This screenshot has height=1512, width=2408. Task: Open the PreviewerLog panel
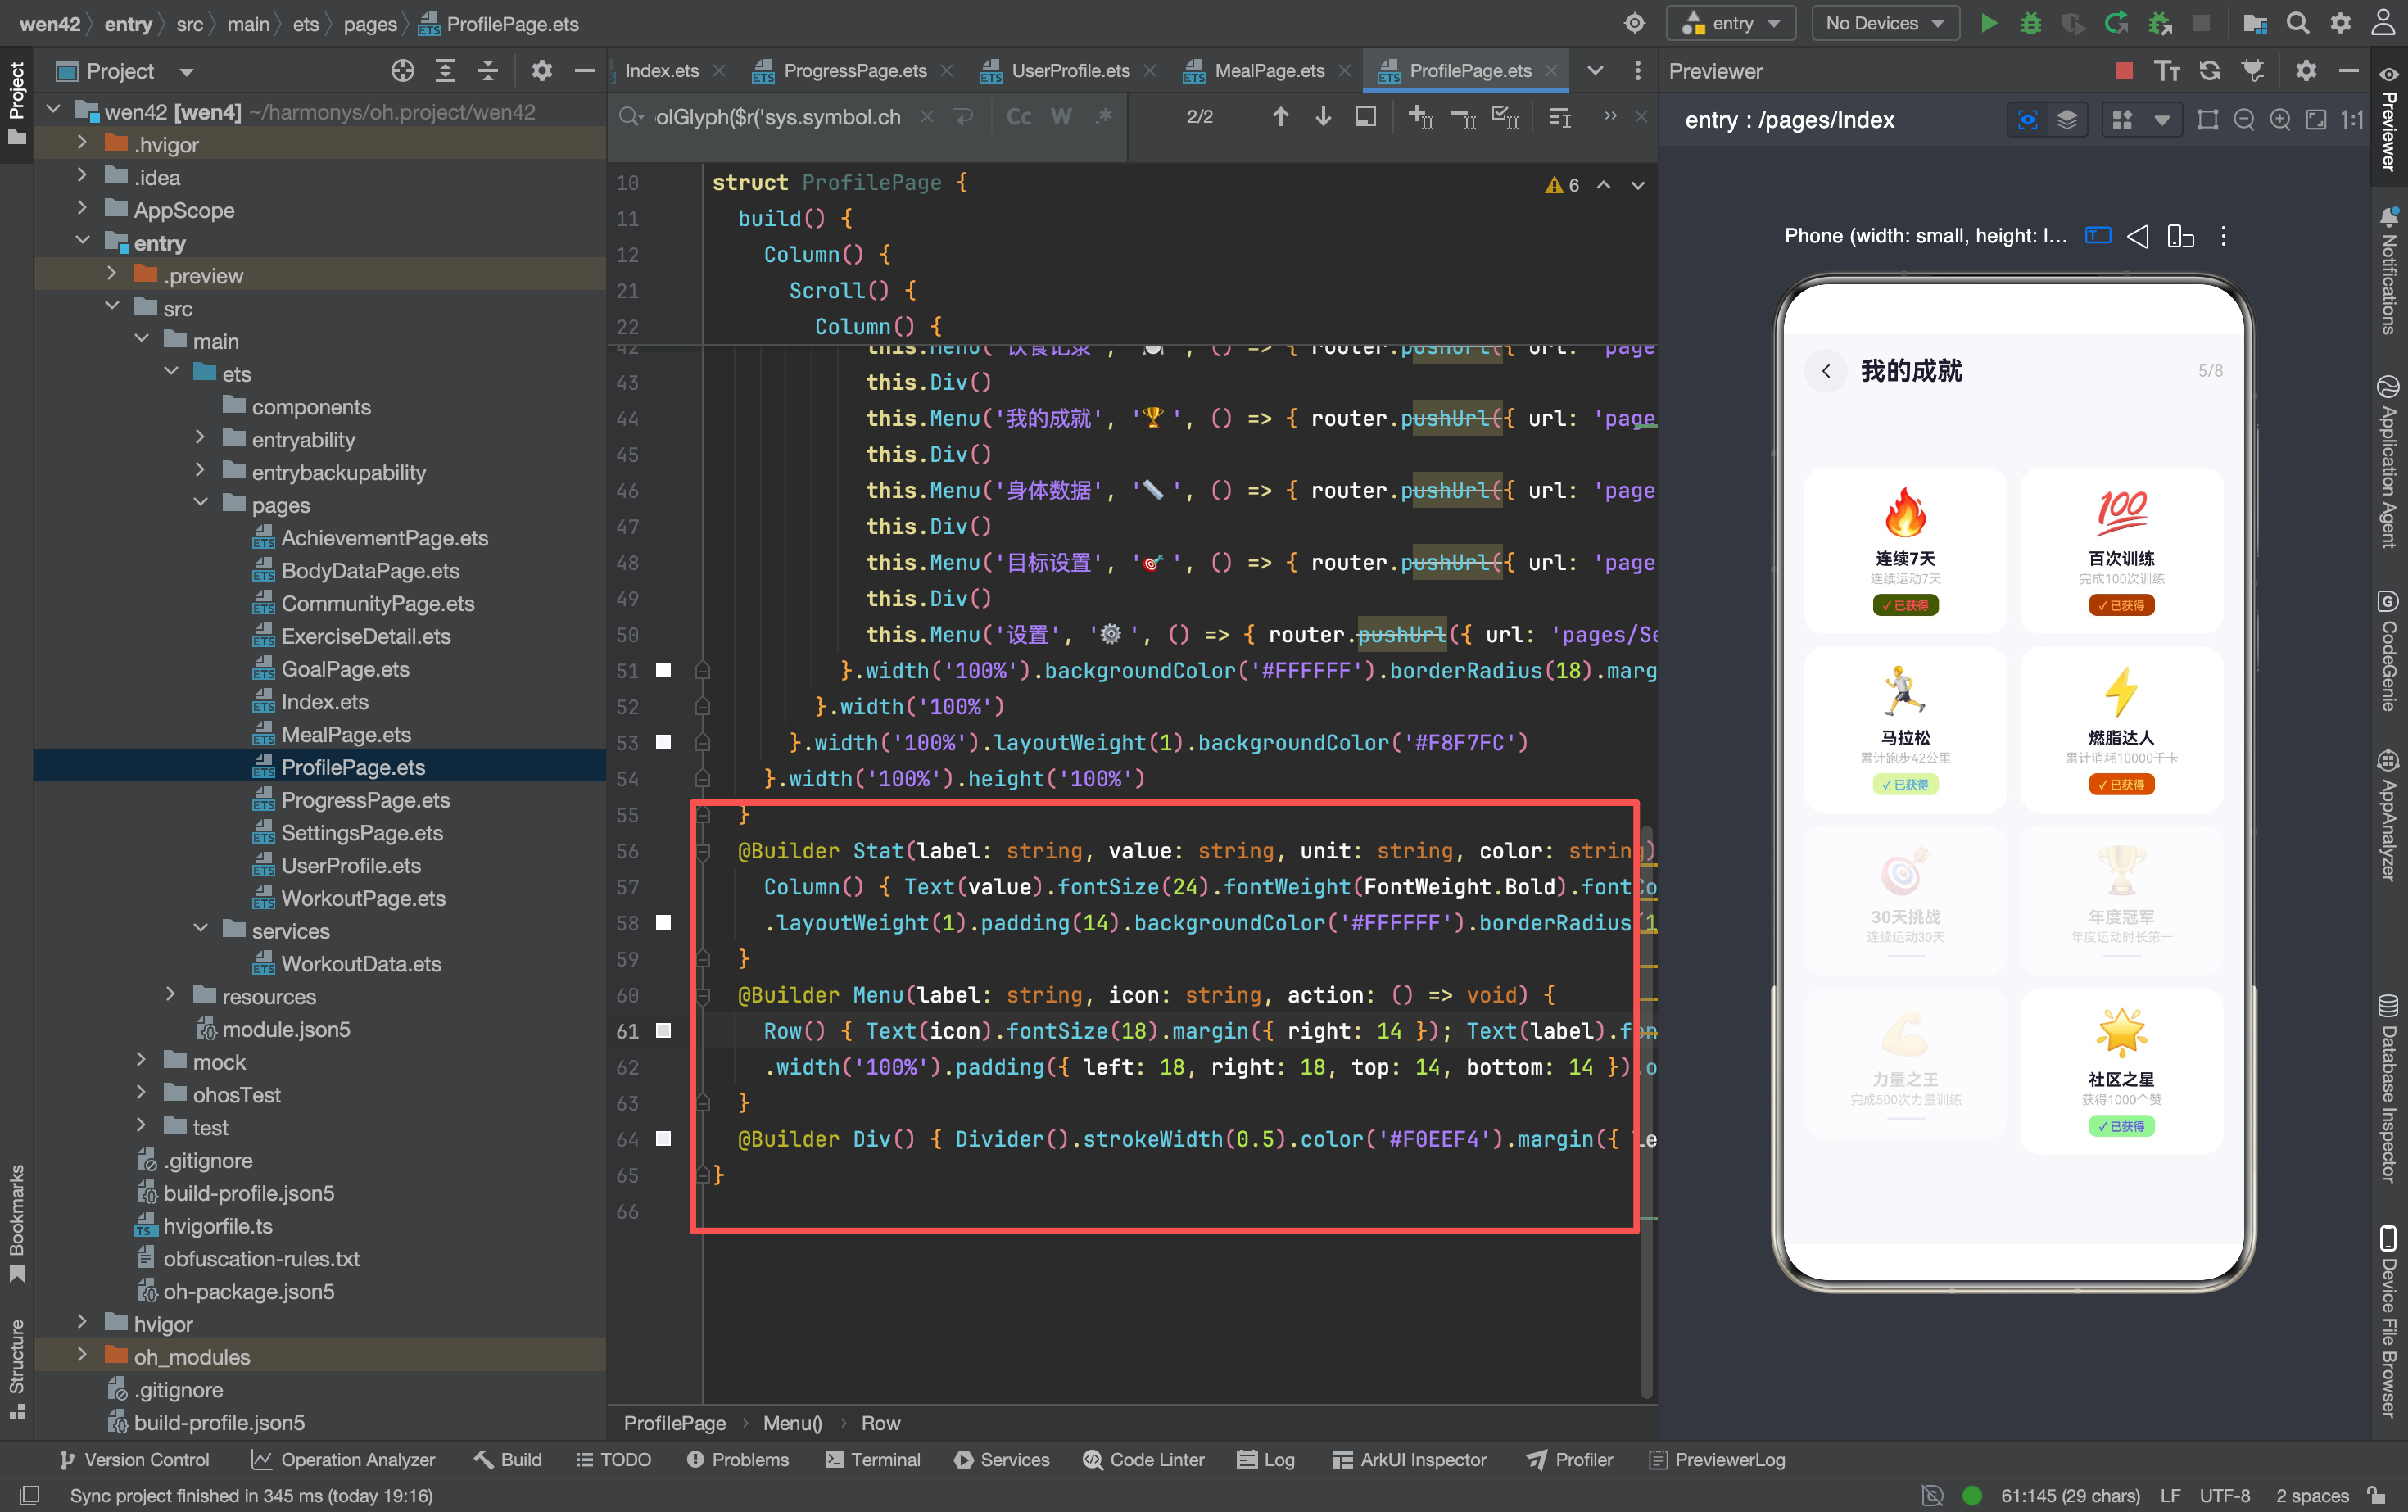pos(1716,1459)
